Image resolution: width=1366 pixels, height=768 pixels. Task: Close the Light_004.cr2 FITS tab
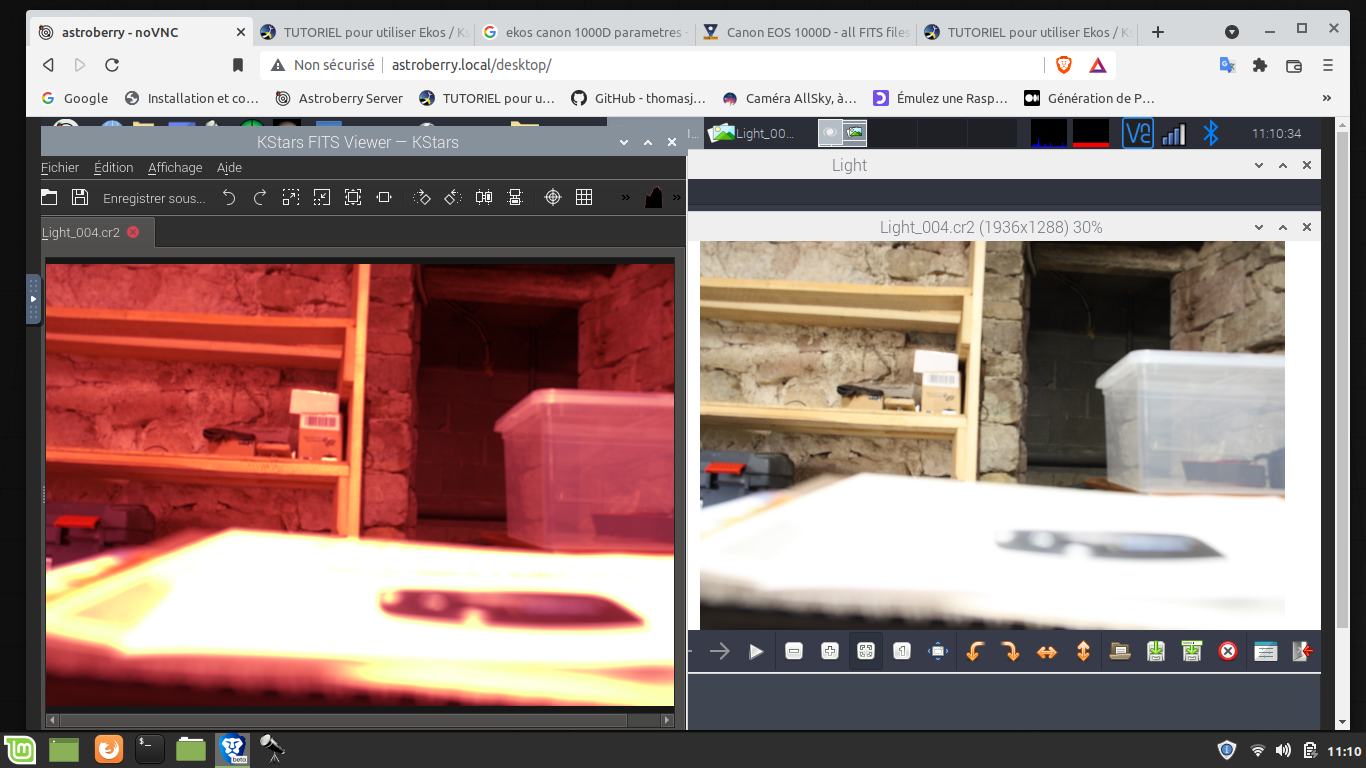(133, 232)
